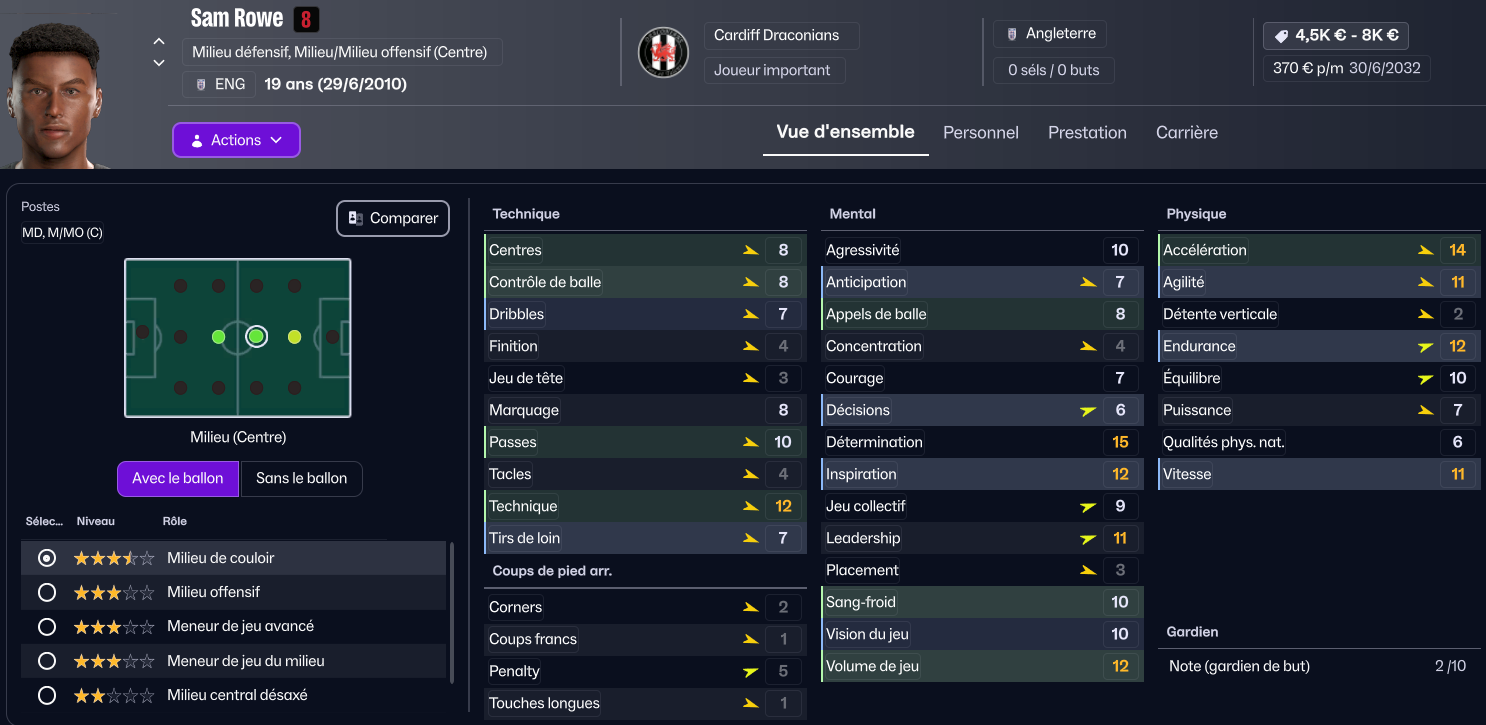Image resolution: width=1486 pixels, height=725 pixels.
Task: Select the Meneur de jeu avancé radio
Action: (46, 626)
